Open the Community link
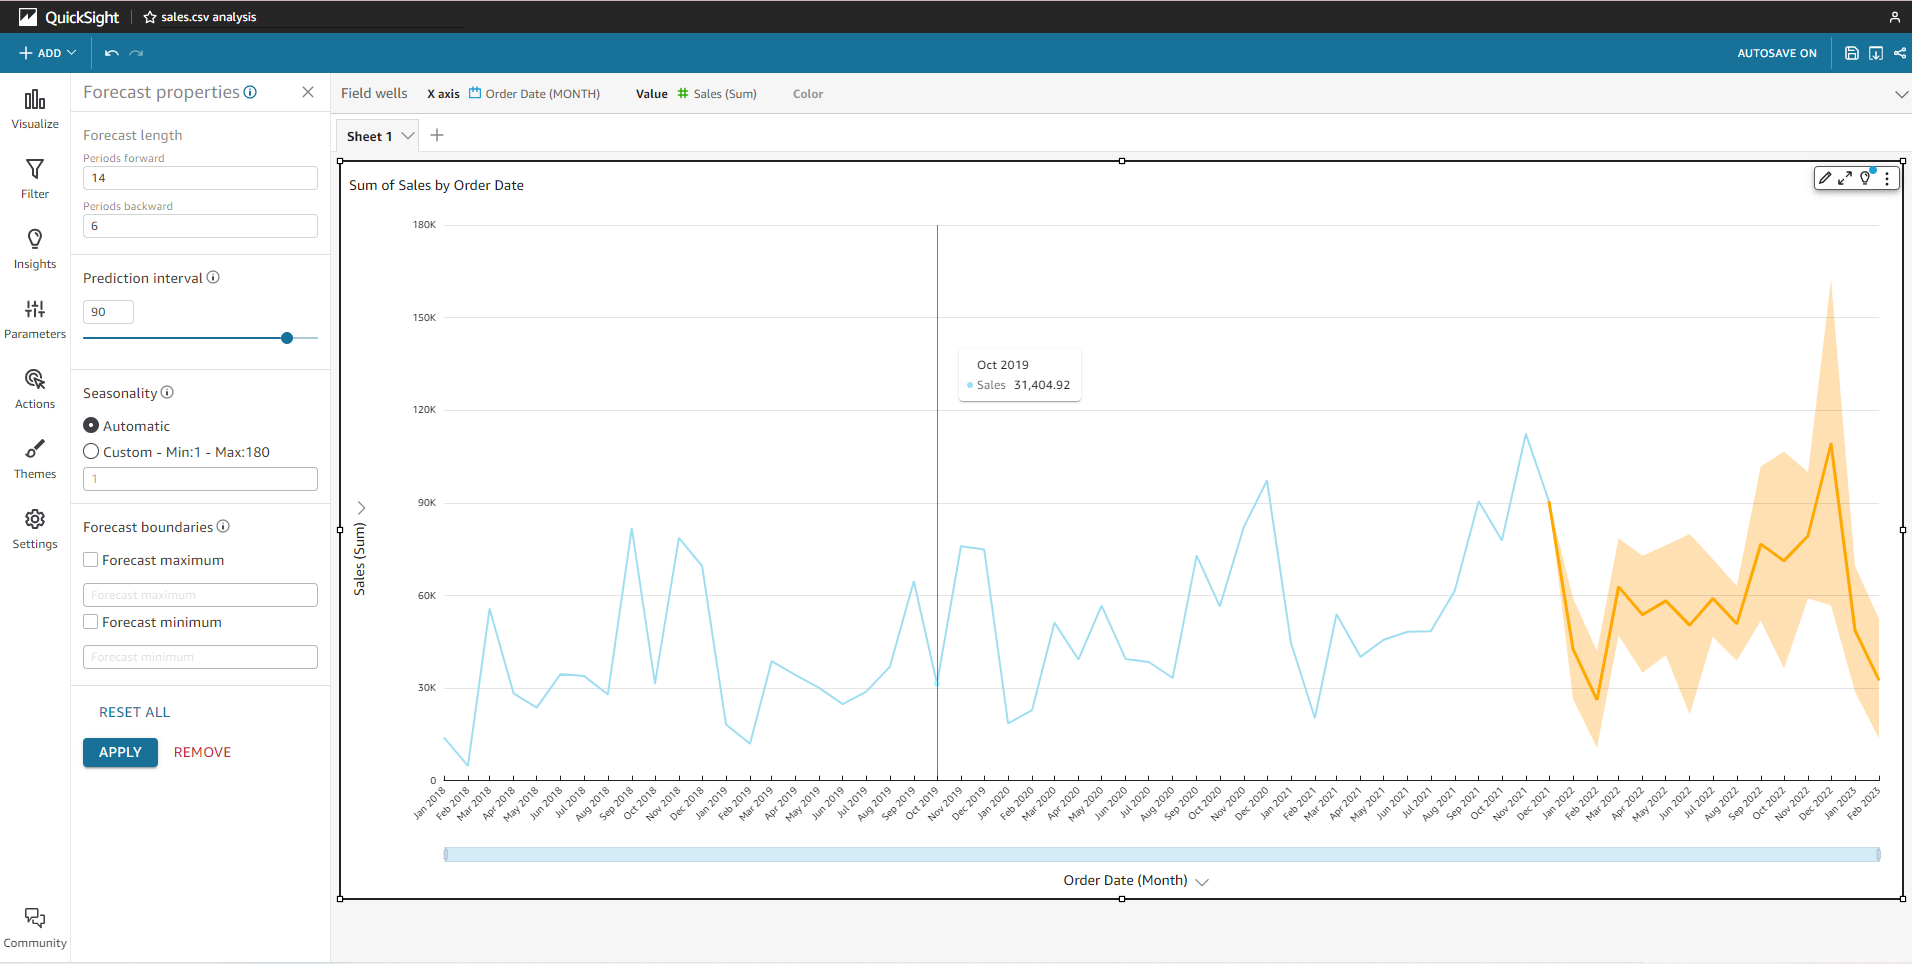 [35, 928]
